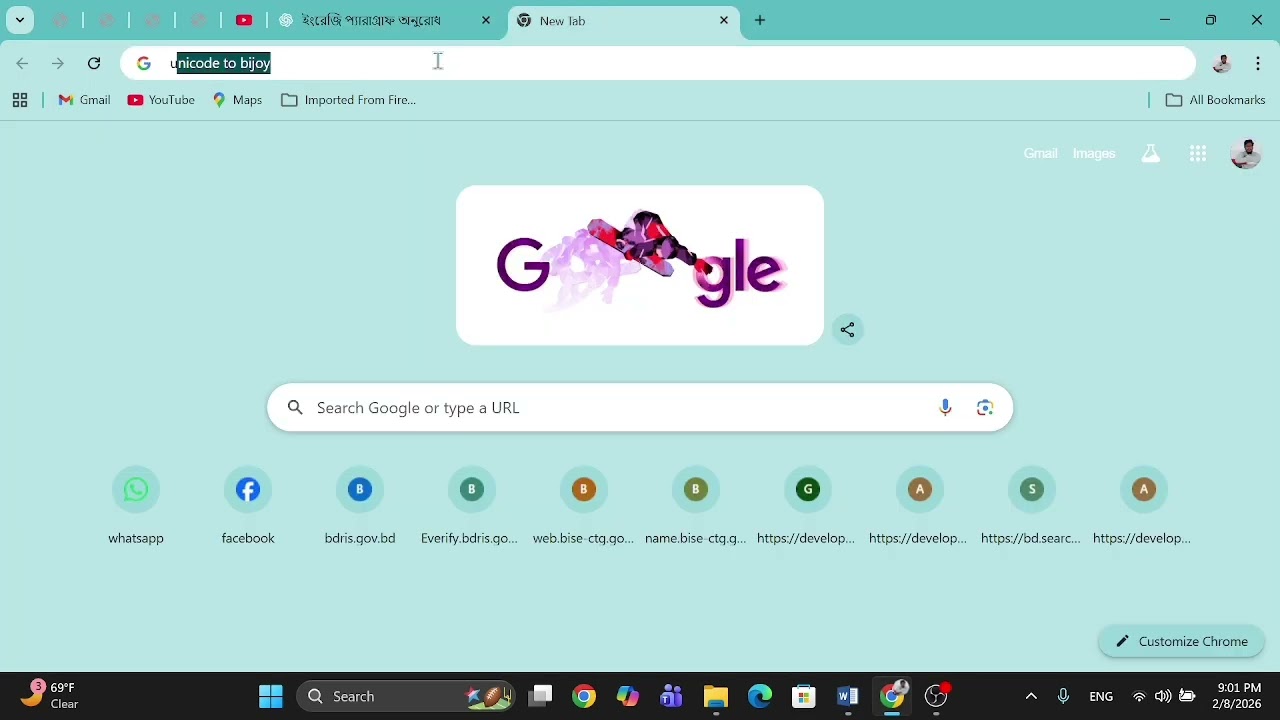Expand the All Bookmarks folder
This screenshot has width=1280, height=720.
[1216, 100]
